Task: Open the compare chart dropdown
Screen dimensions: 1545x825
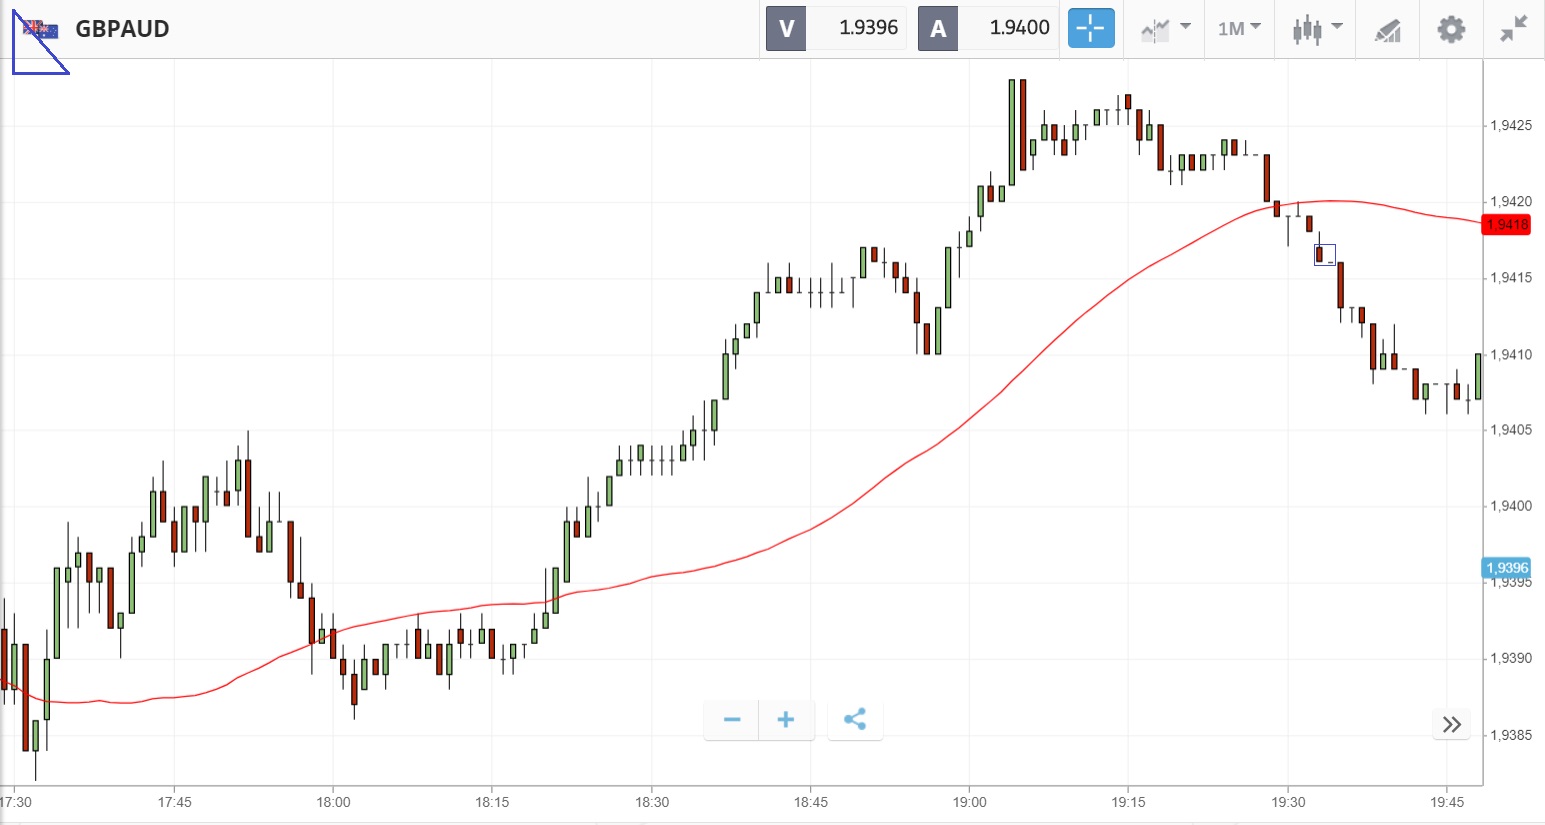Action: 1165,28
